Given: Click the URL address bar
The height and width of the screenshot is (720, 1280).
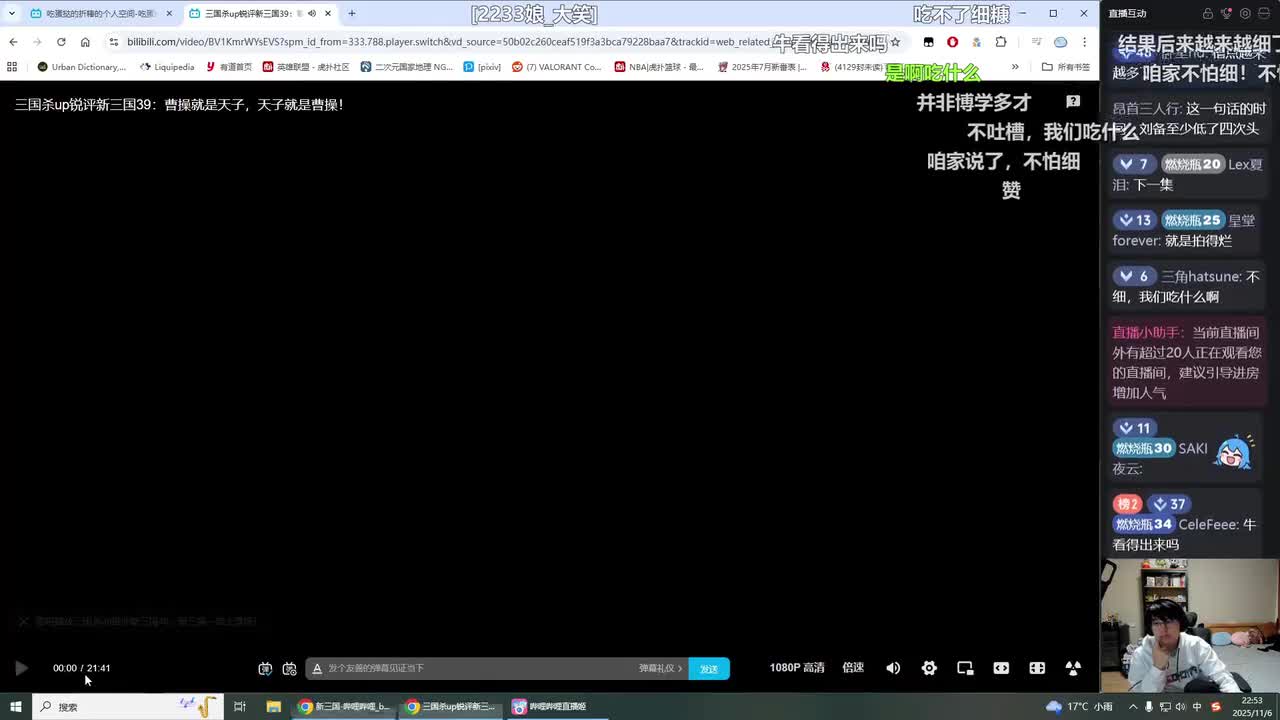Looking at the screenshot, I should pyautogui.click(x=450, y=42).
